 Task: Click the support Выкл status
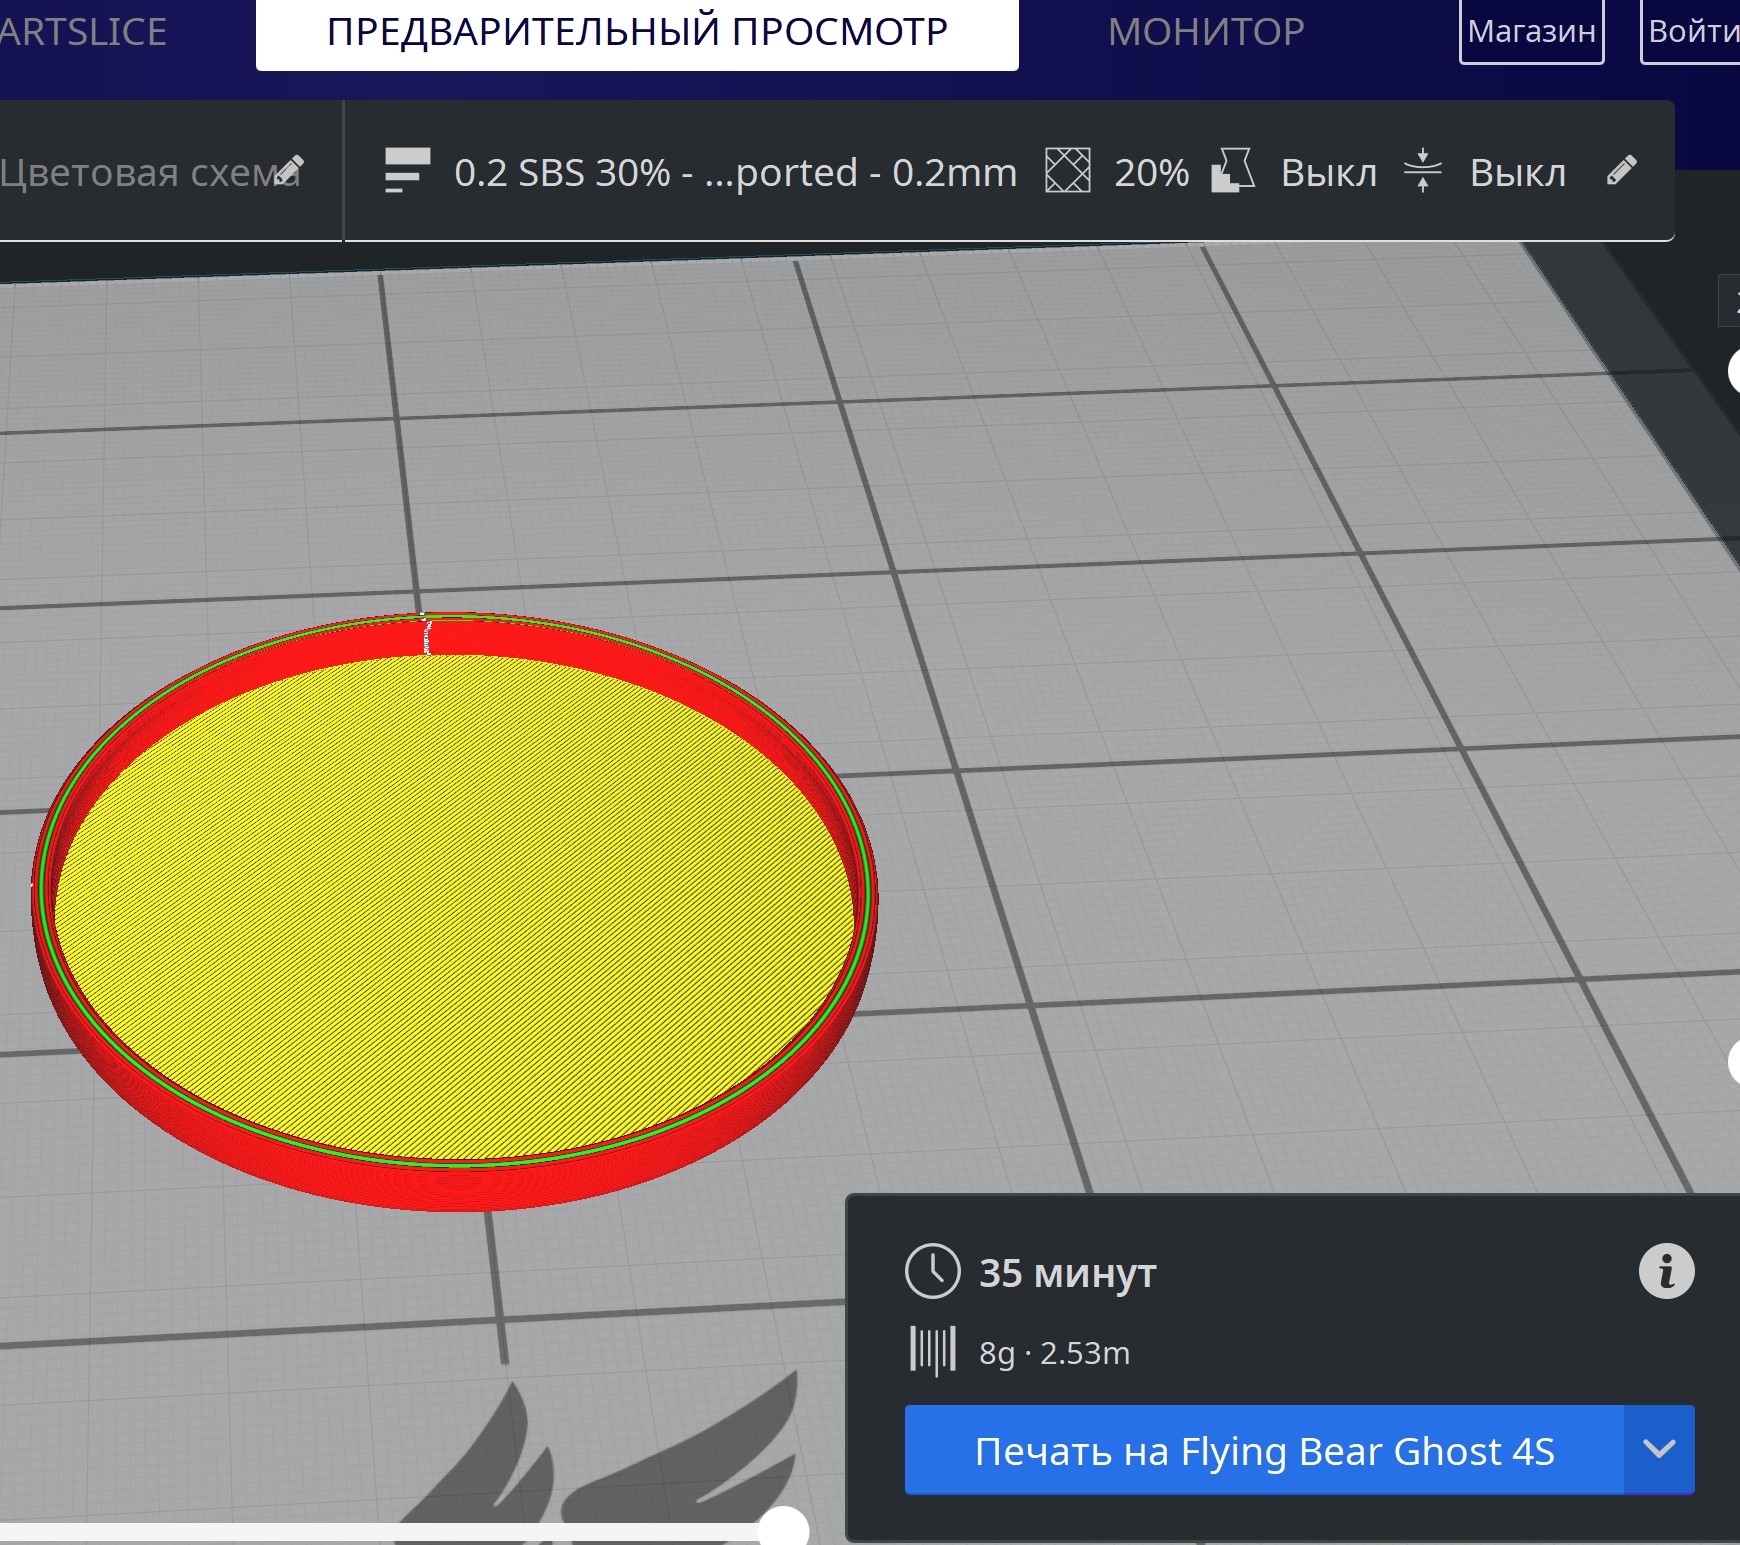pyautogui.click(x=1328, y=173)
